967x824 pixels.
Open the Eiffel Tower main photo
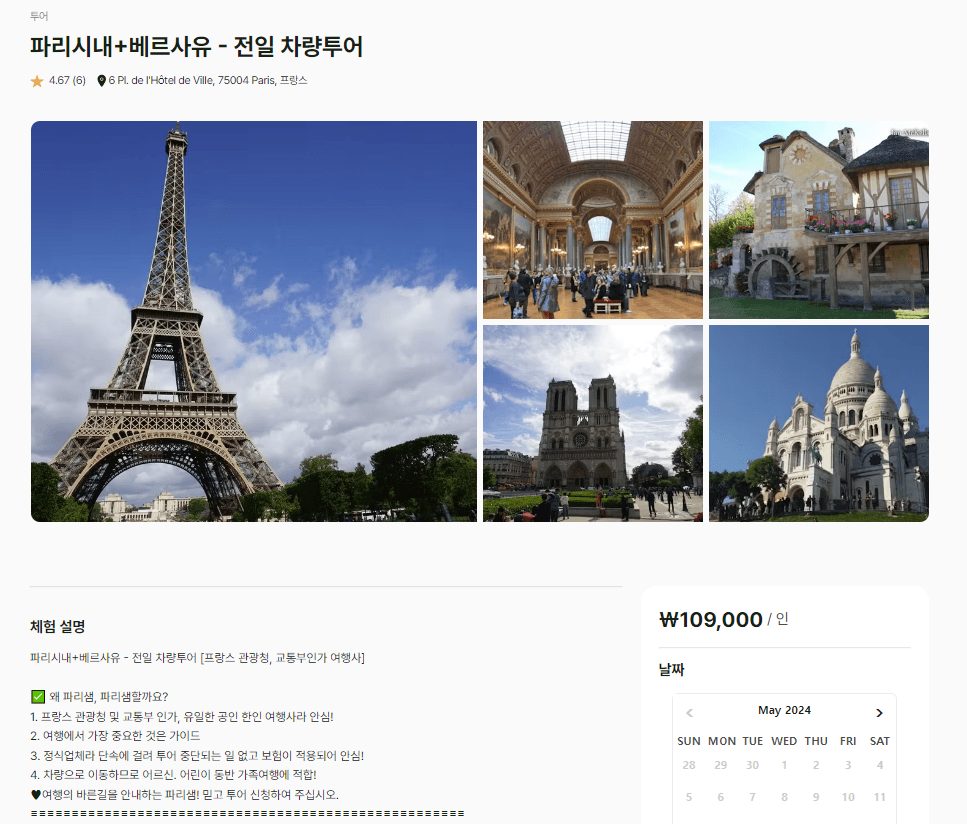(254, 321)
